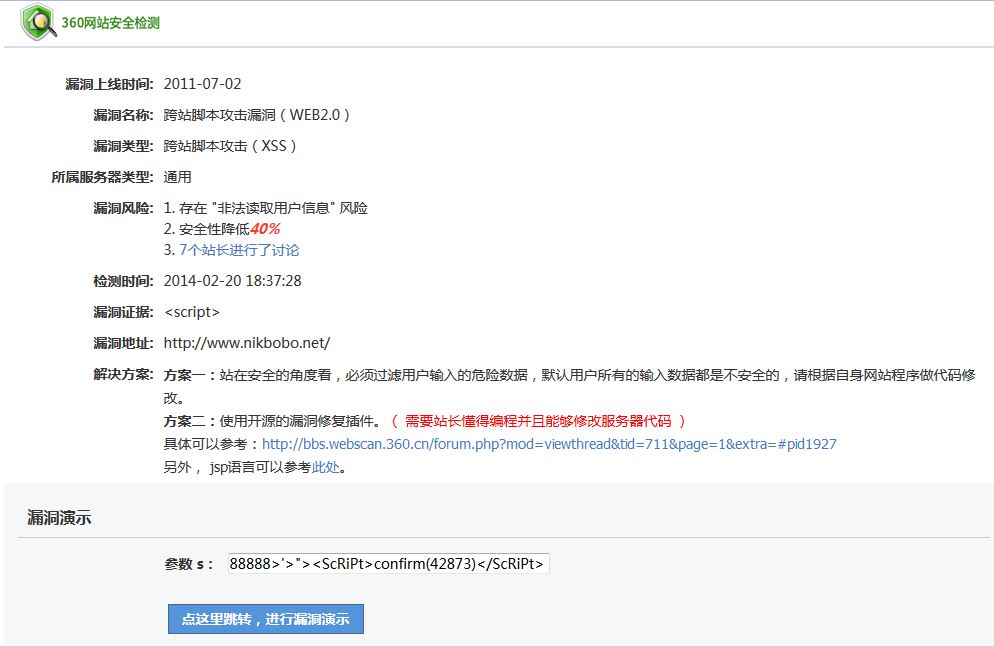This screenshot has width=994, height=646.
Task: Click the red note 需要站长懂得编程并且能够修改服务器代码
Action: click(x=538, y=421)
